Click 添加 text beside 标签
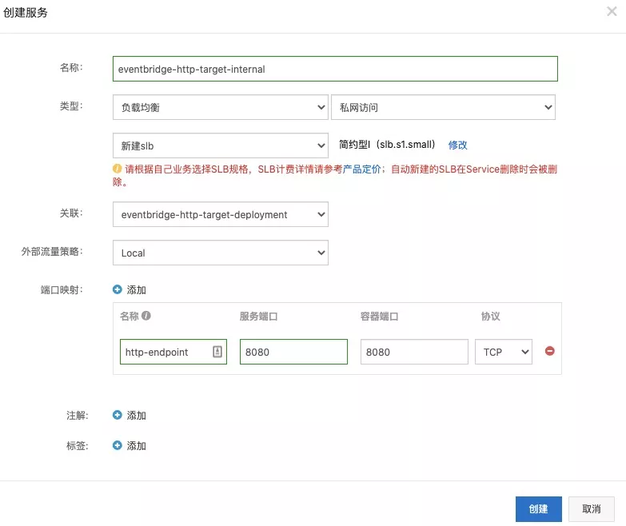The image size is (626, 526). [x=136, y=446]
